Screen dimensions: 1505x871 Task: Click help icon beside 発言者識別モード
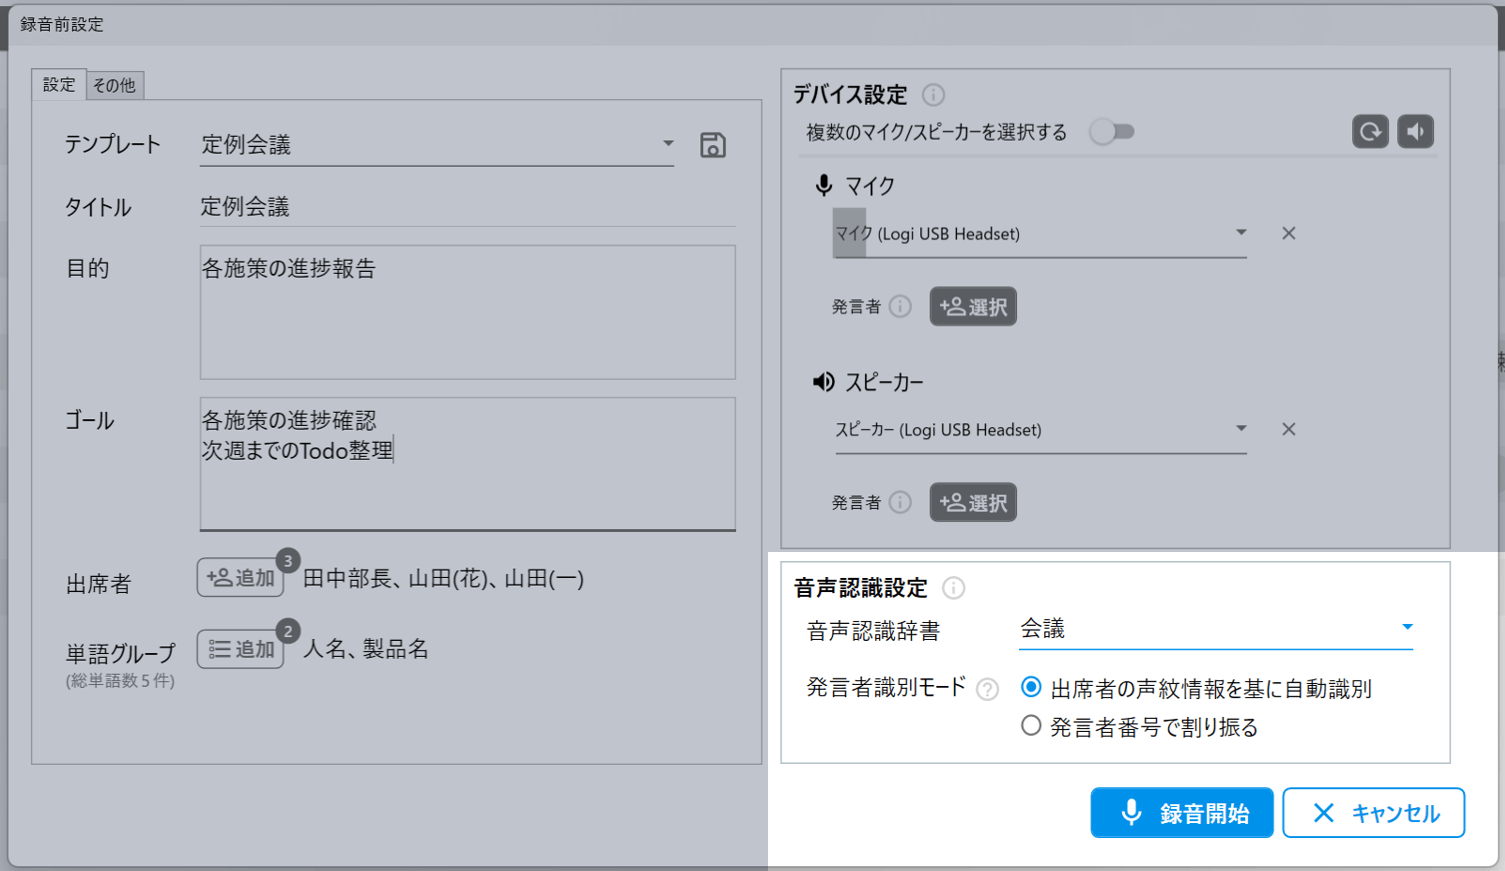987,689
